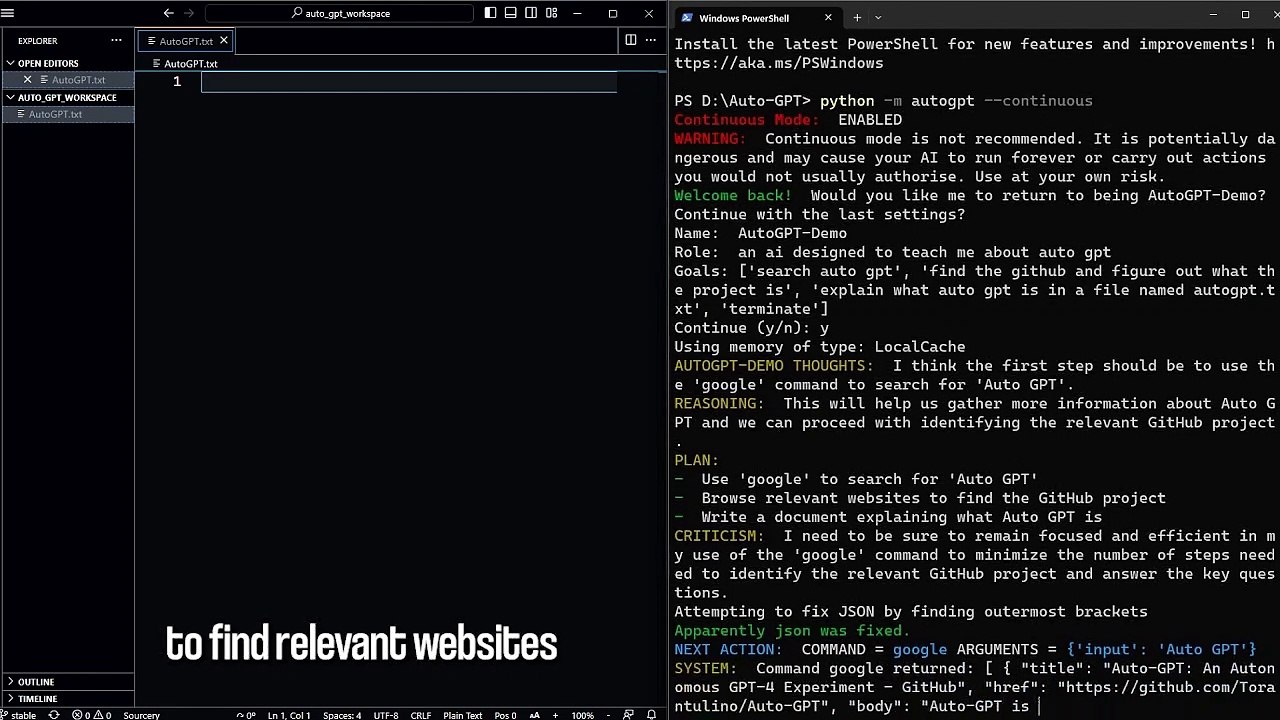The image size is (1280, 720).
Task: Split the editor to the right
Action: click(630, 40)
